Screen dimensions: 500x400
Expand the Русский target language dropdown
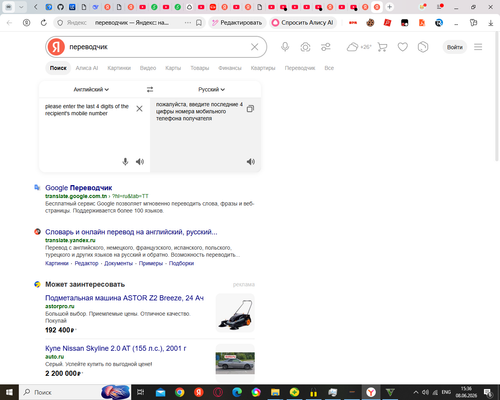[211, 89]
